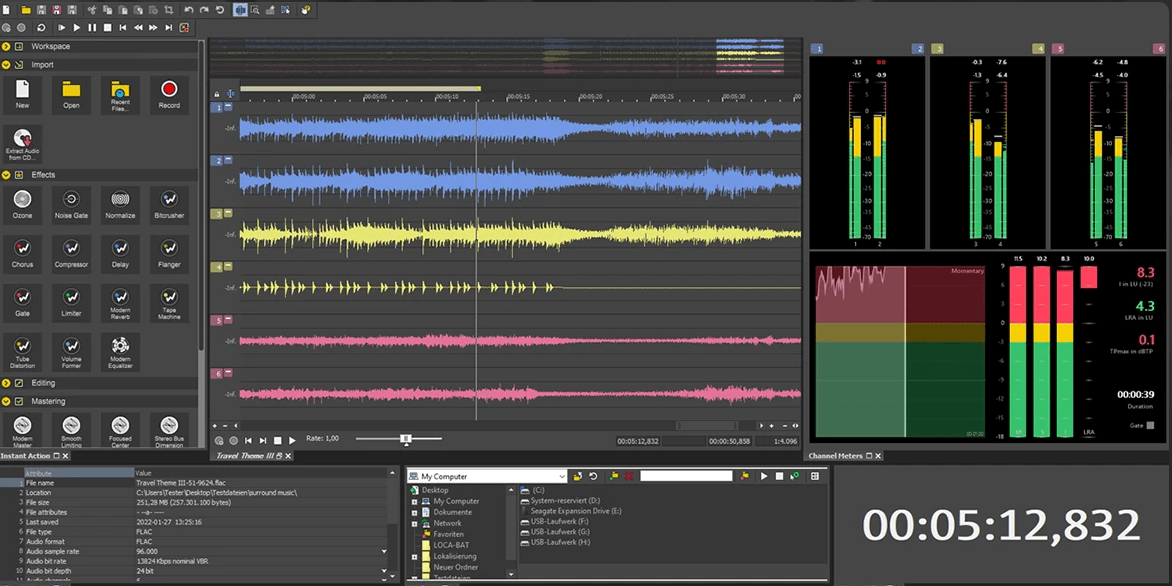Click the file explorer search input field
This screenshot has width=1172, height=586.
(686, 475)
